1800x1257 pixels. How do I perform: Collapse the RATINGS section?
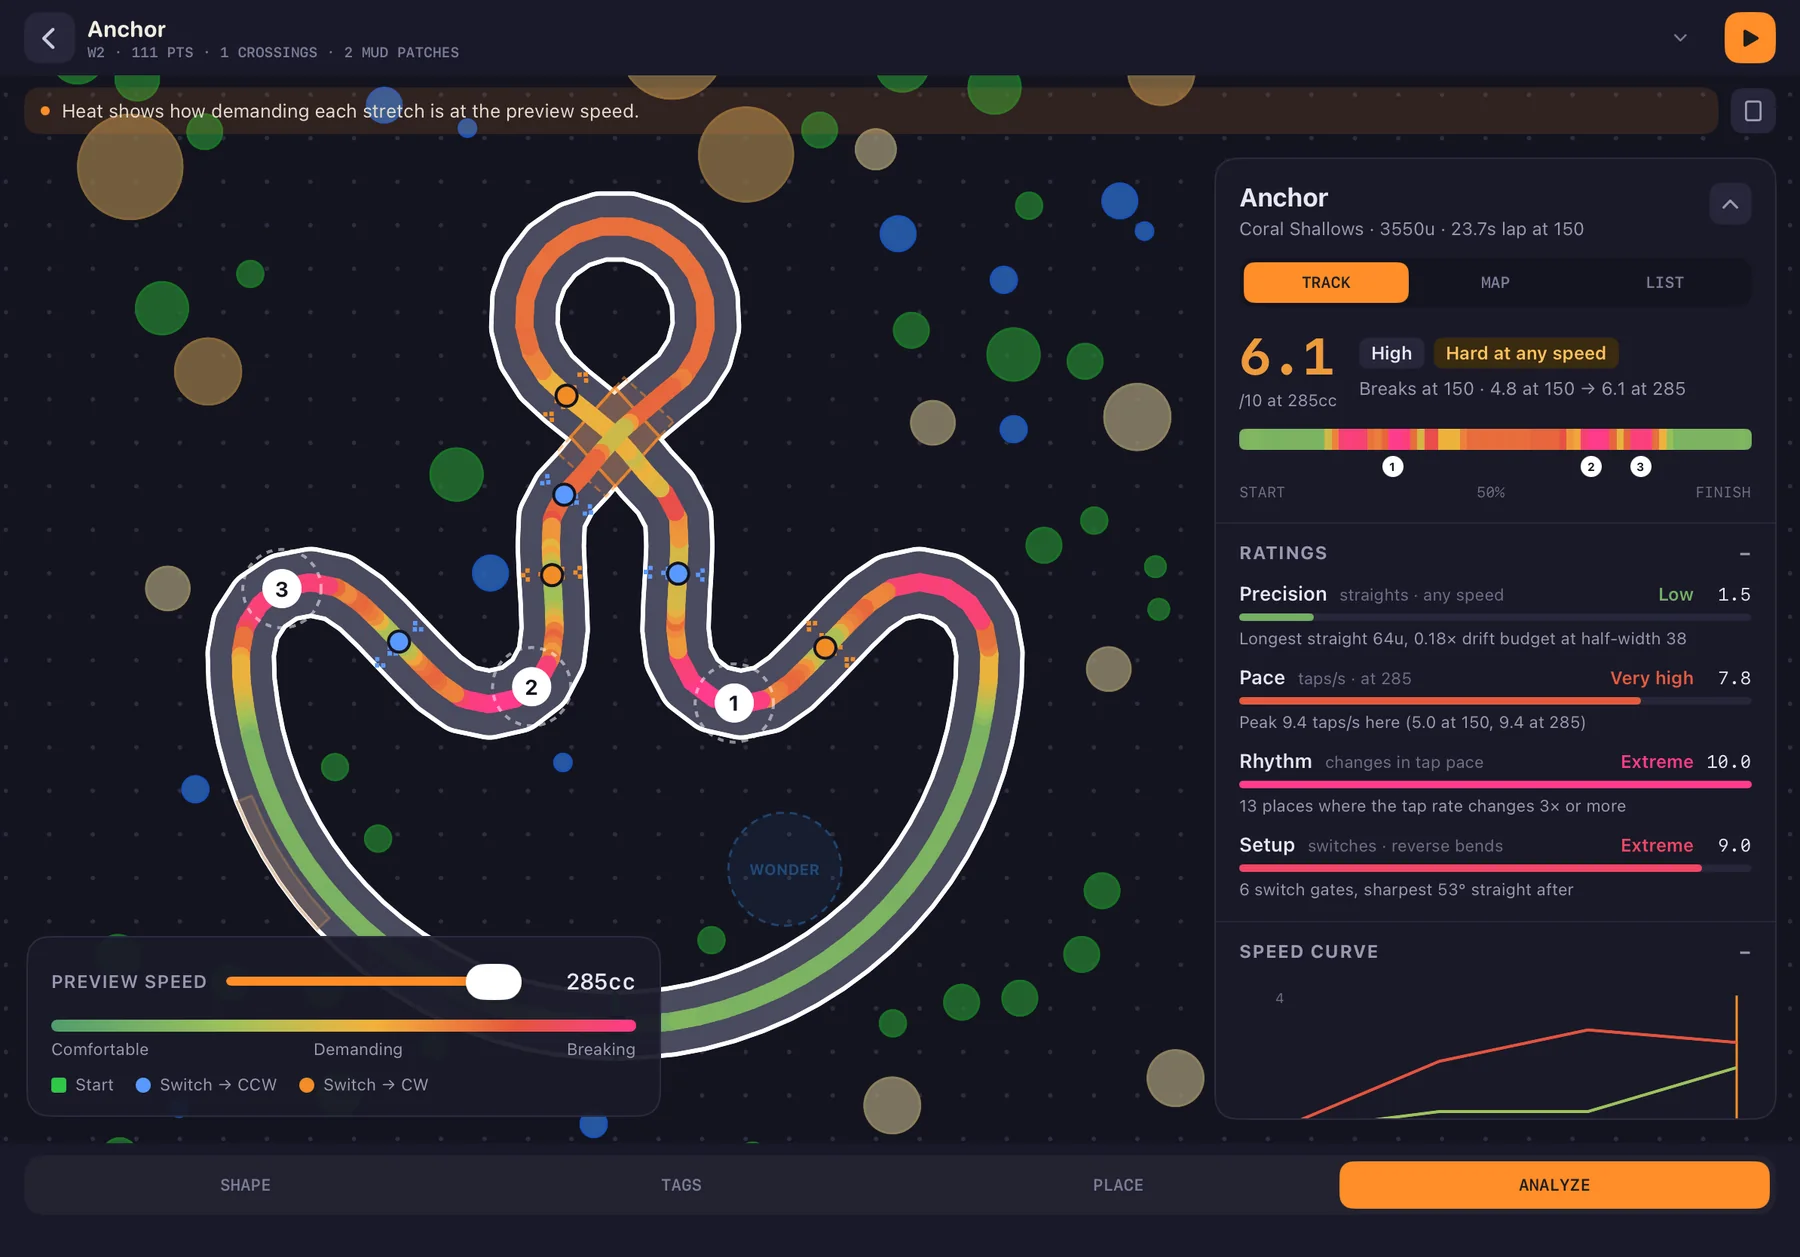[x=1744, y=554]
